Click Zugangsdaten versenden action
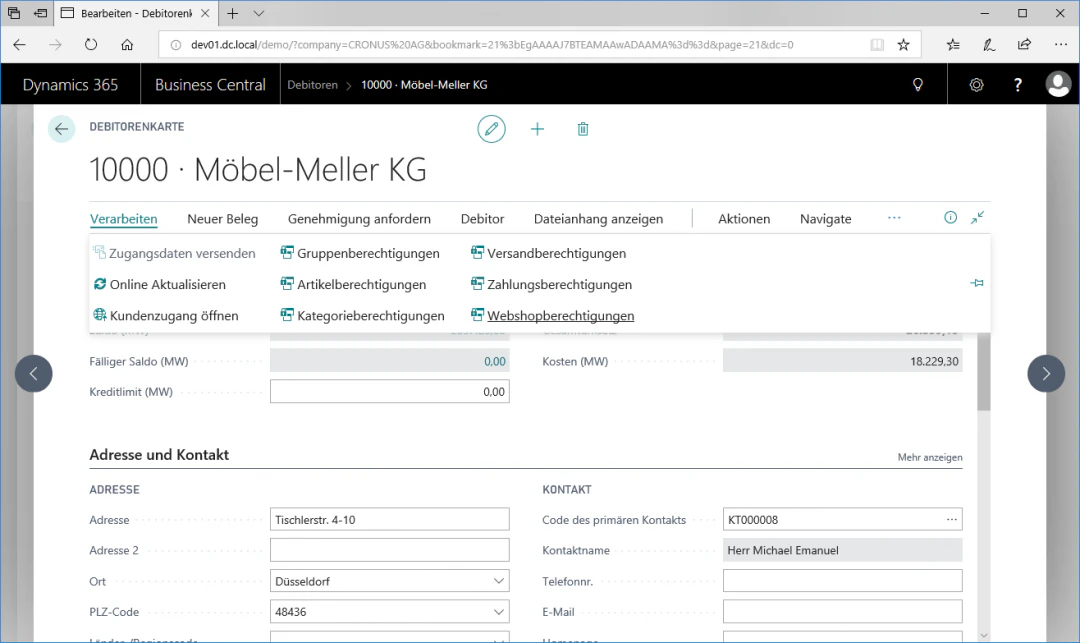 (x=174, y=253)
